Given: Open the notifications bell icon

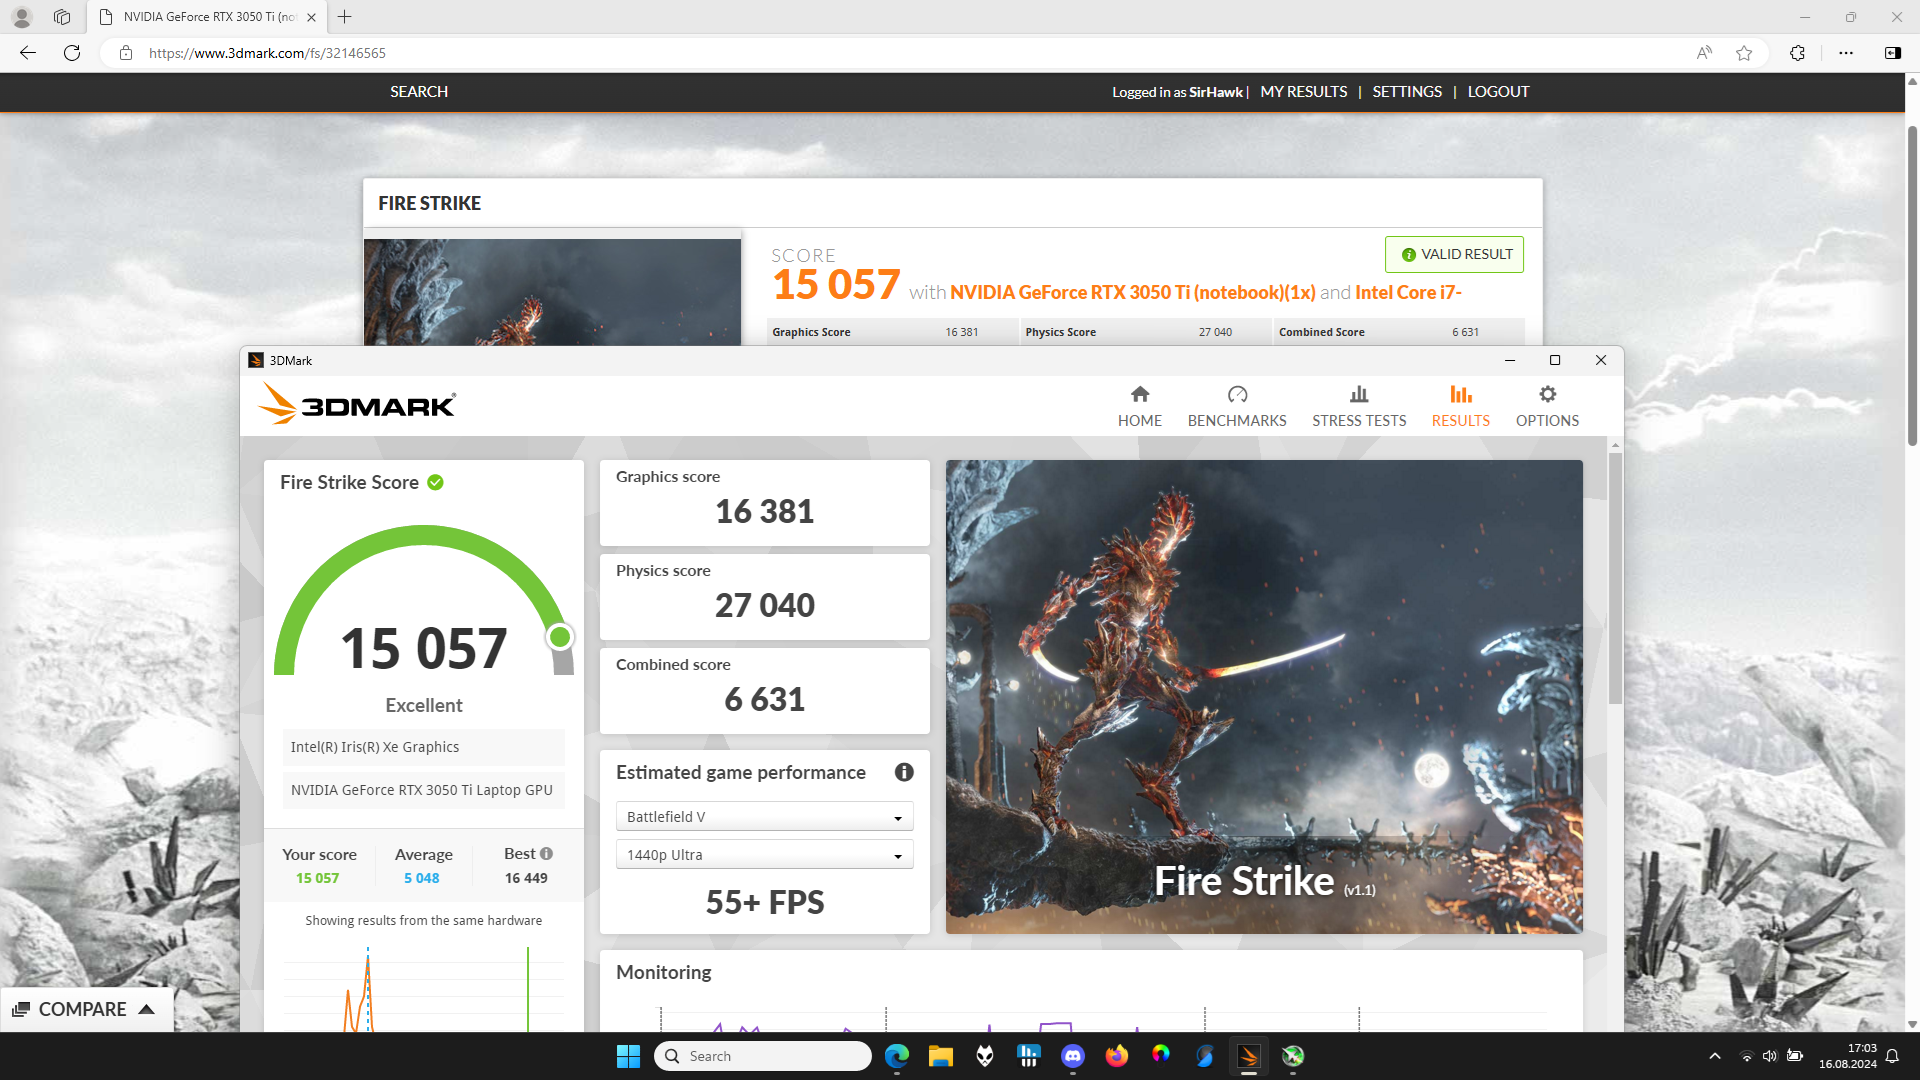Looking at the screenshot, I should tap(1892, 1056).
